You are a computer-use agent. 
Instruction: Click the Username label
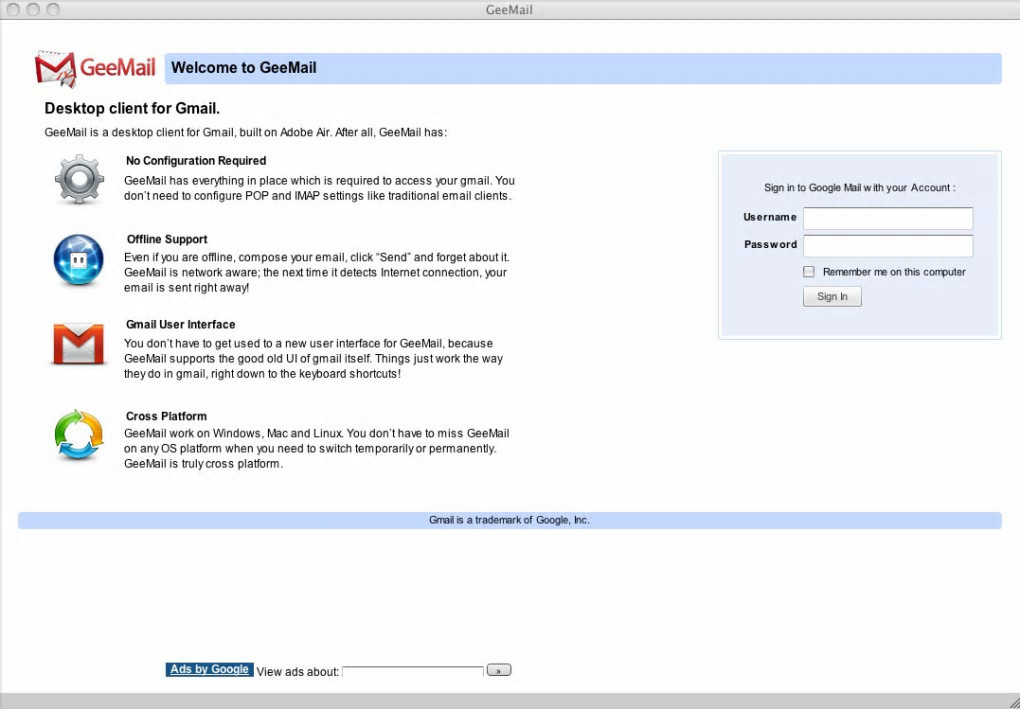[770, 217]
